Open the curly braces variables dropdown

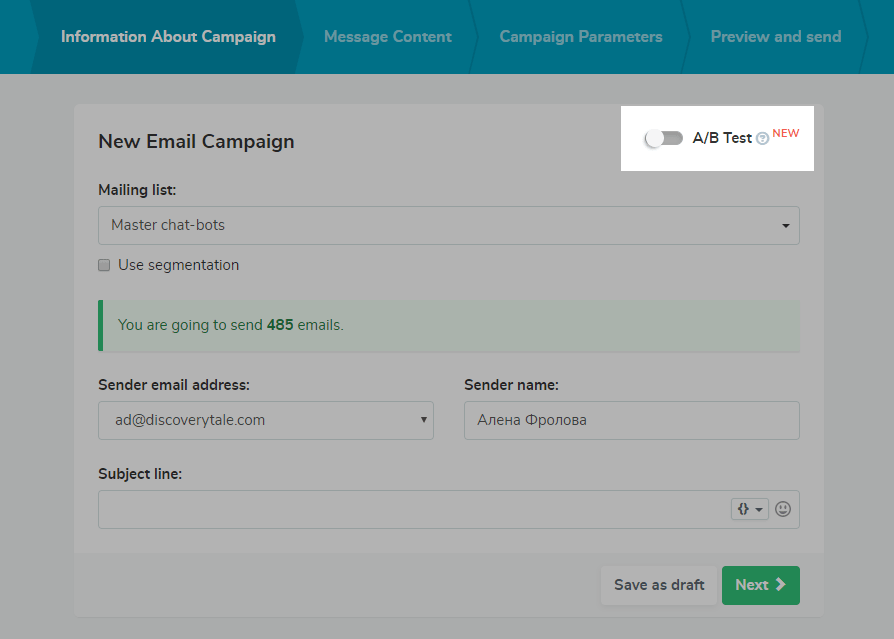click(x=750, y=509)
